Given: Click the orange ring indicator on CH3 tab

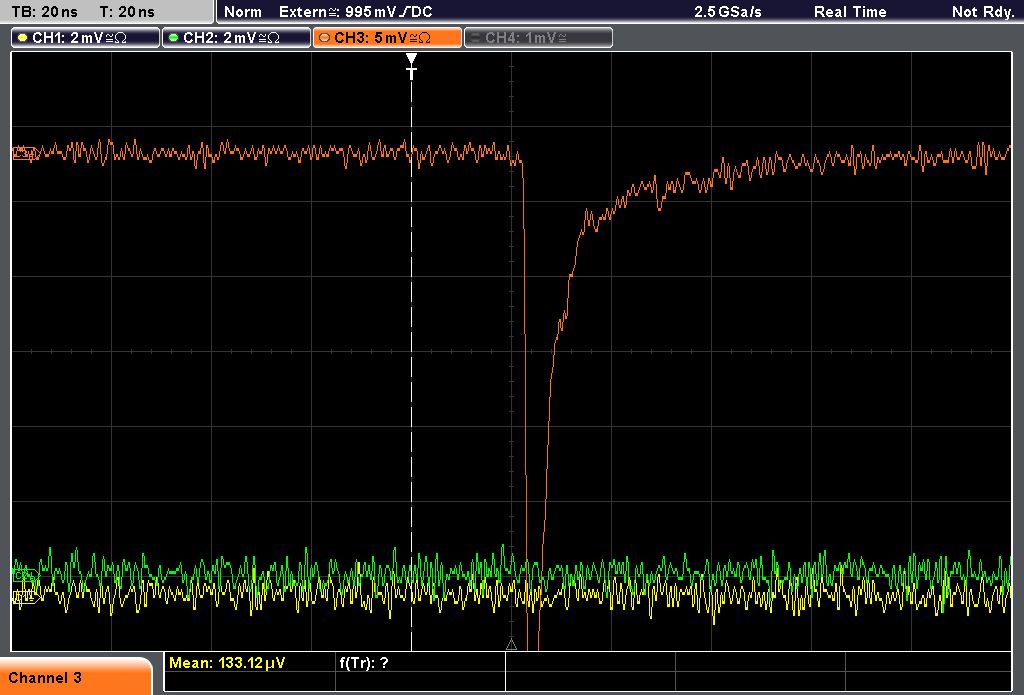Looking at the screenshot, I should [325, 38].
